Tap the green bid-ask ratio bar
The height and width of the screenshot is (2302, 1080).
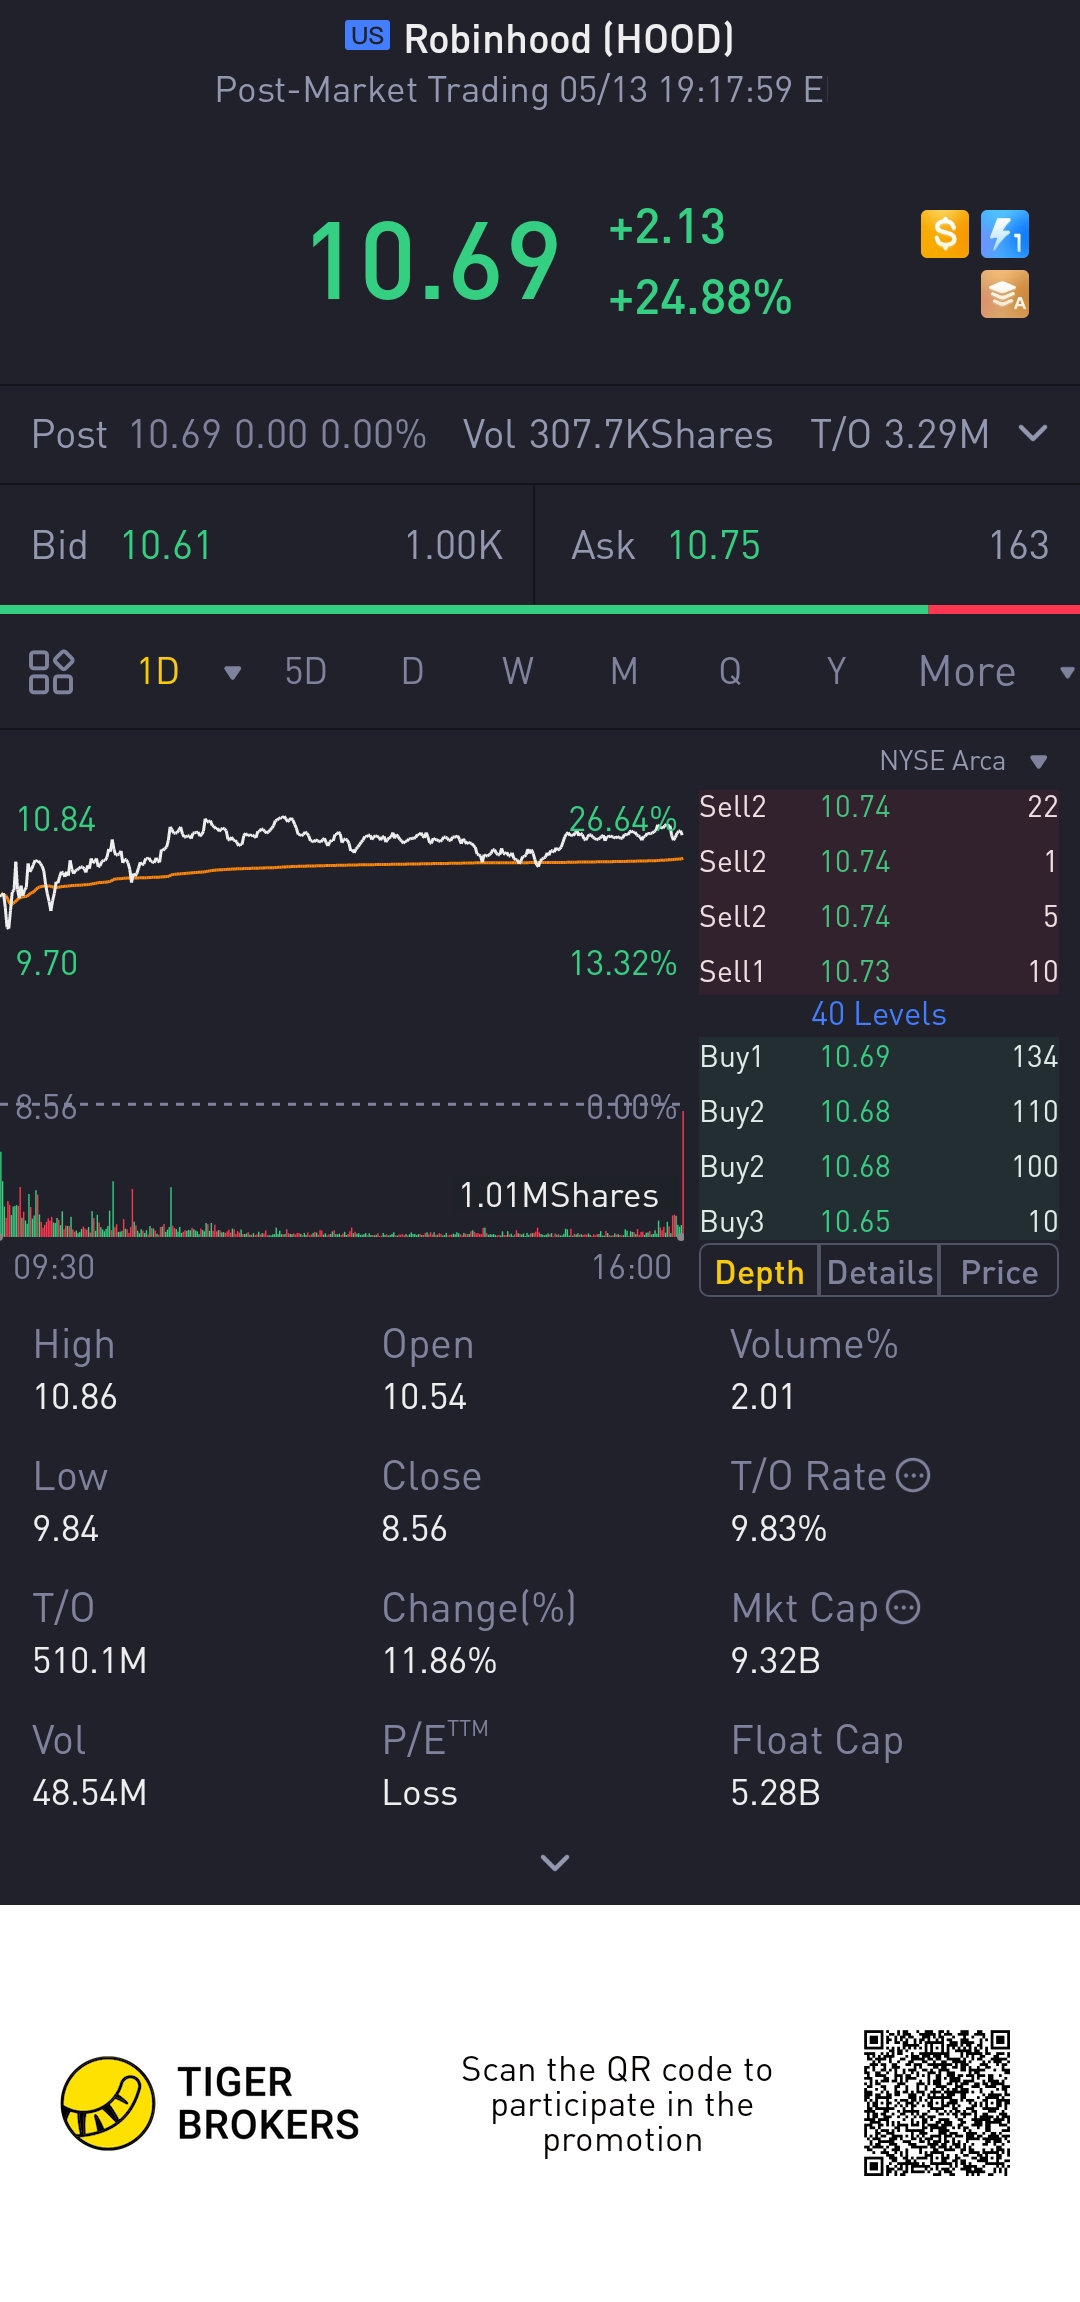tap(464, 609)
